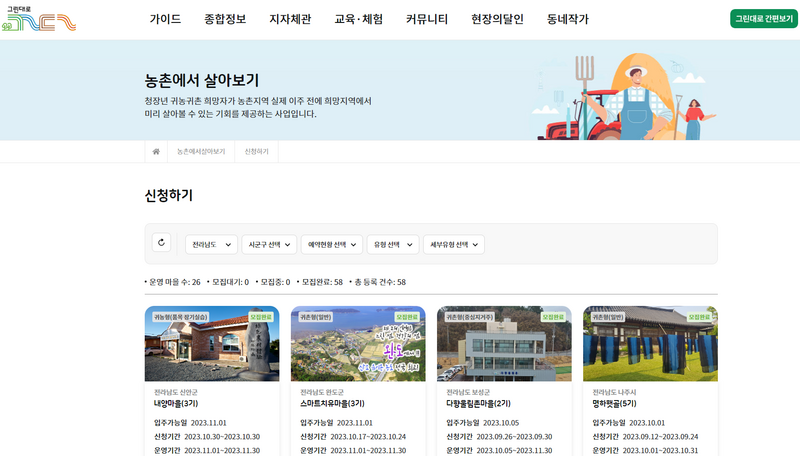The image size is (800, 456).
Task: Click the 농촌에서 살아보기 banner heading
Action: [x=202, y=80]
